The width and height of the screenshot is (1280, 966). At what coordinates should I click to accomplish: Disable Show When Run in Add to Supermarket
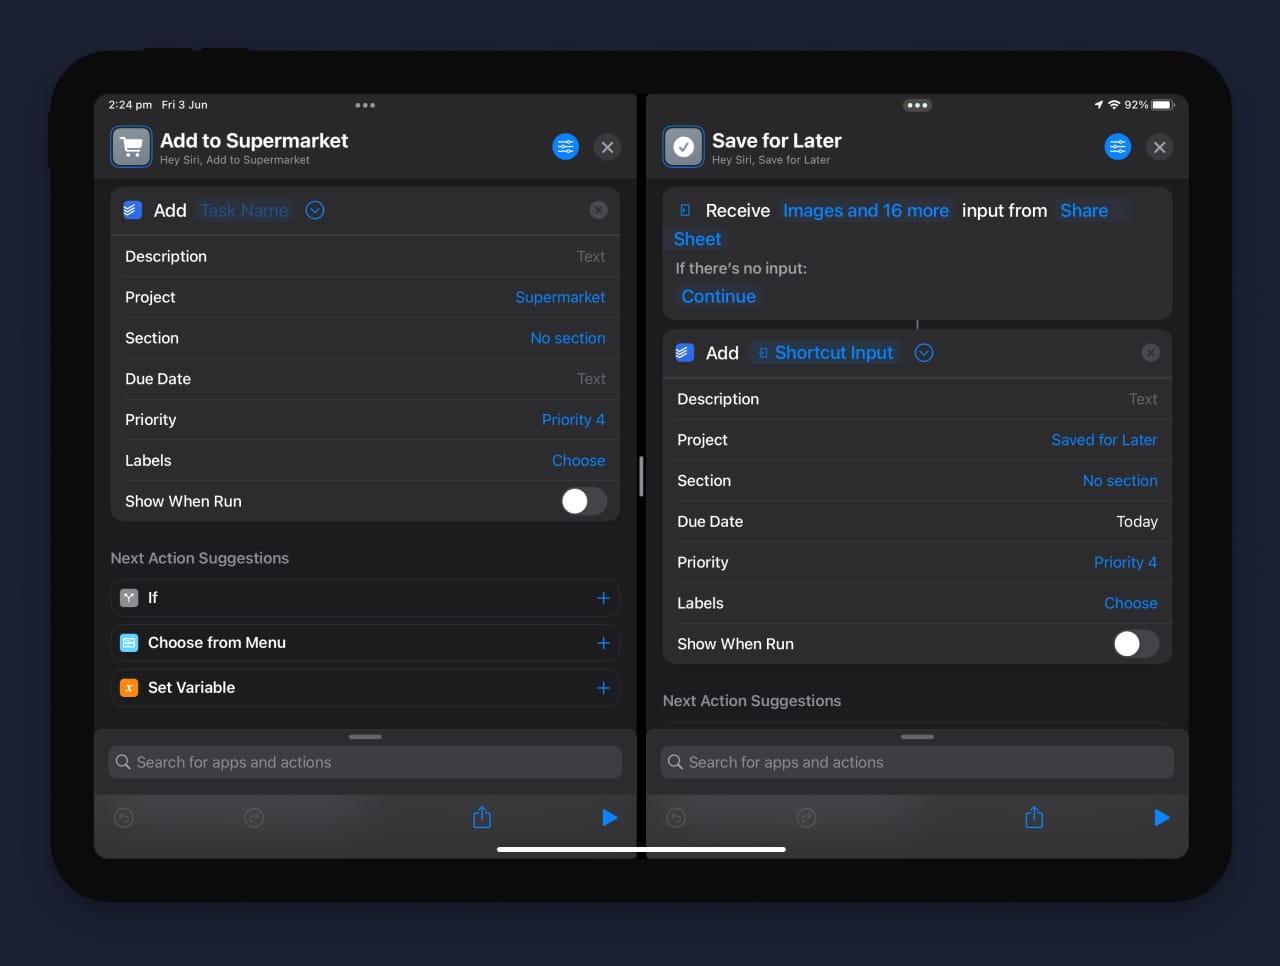583,501
